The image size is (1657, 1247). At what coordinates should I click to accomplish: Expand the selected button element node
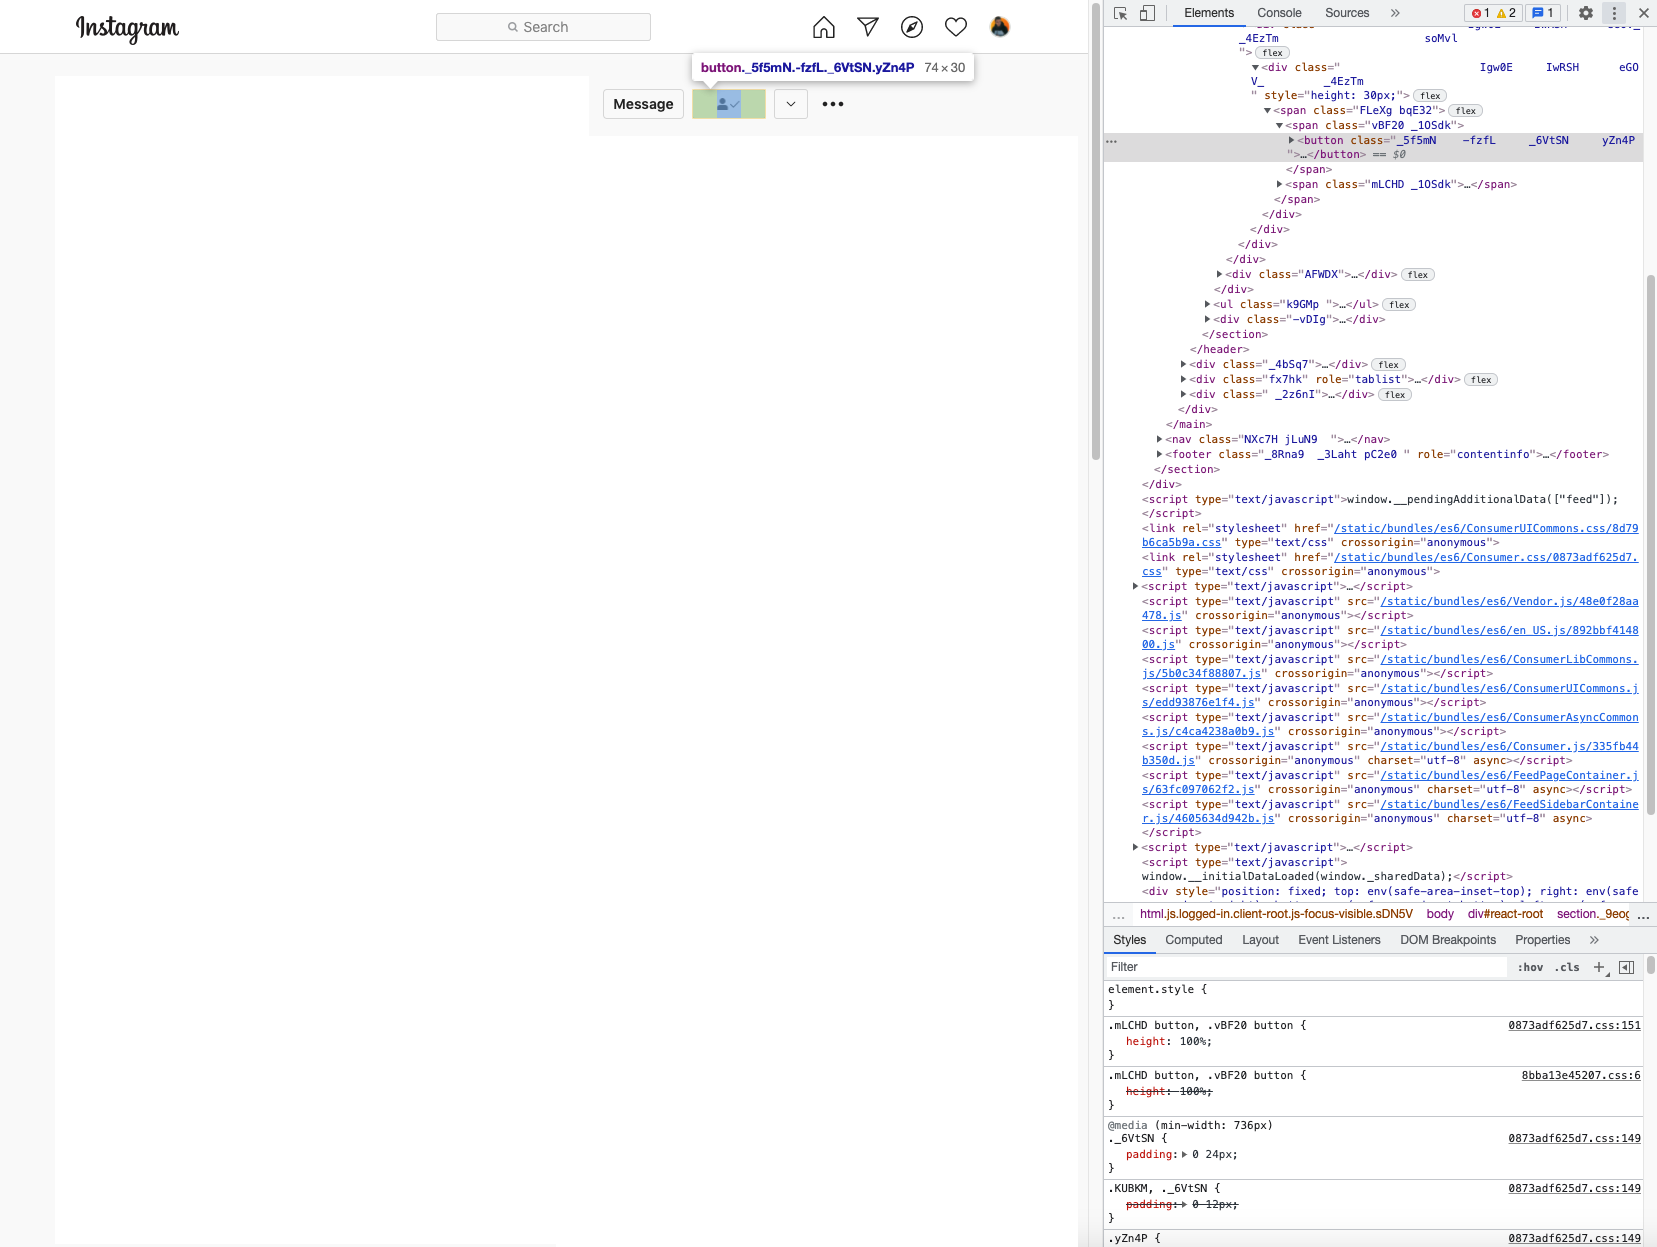1291,140
